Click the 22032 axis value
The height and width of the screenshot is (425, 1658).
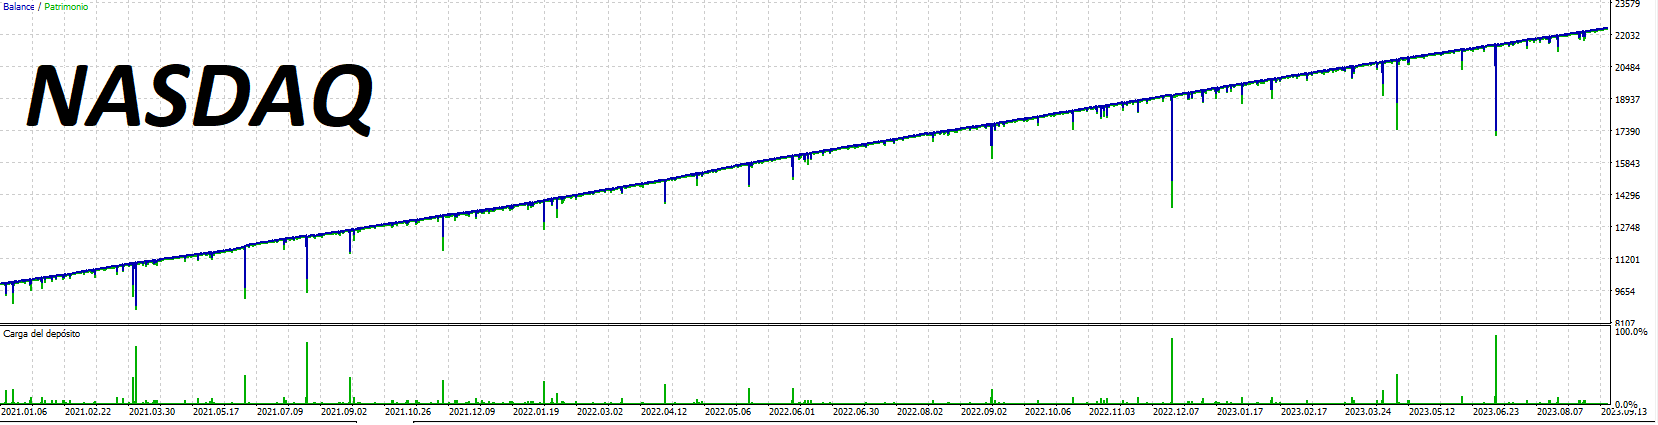pos(1628,36)
